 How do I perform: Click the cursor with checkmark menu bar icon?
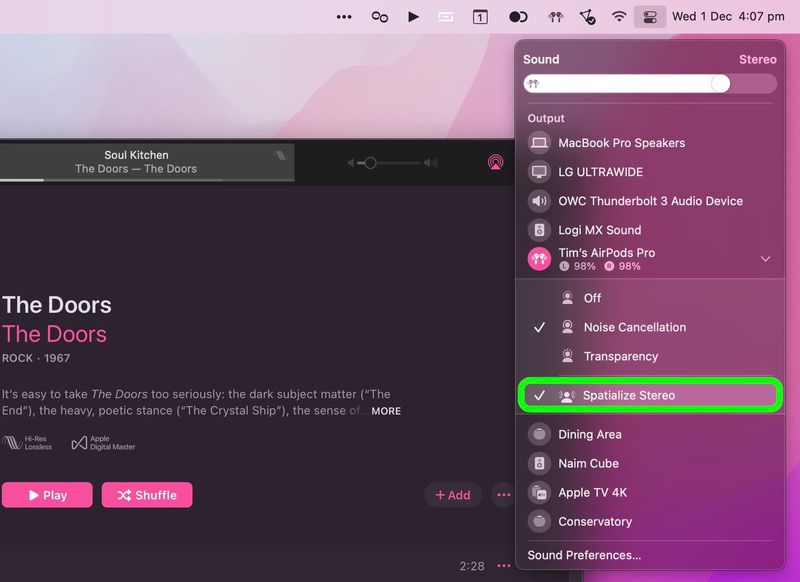(588, 17)
